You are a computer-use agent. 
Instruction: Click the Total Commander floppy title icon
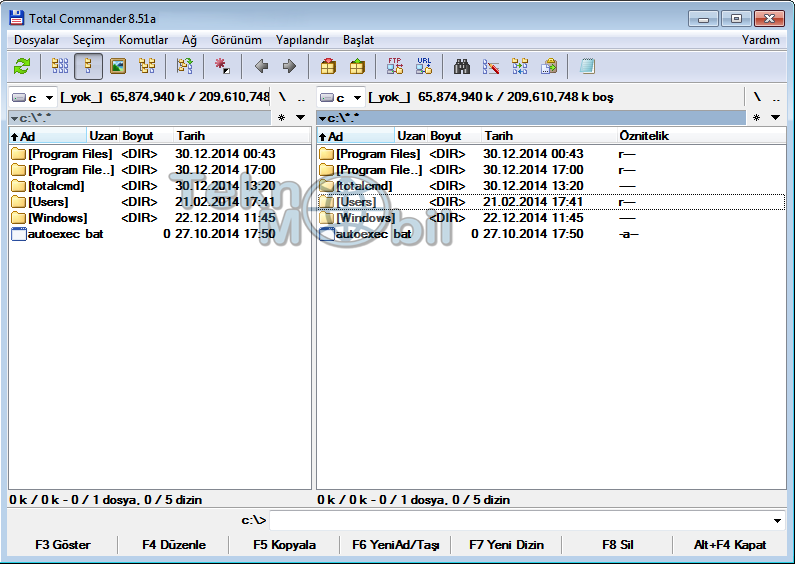click(17, 18)
